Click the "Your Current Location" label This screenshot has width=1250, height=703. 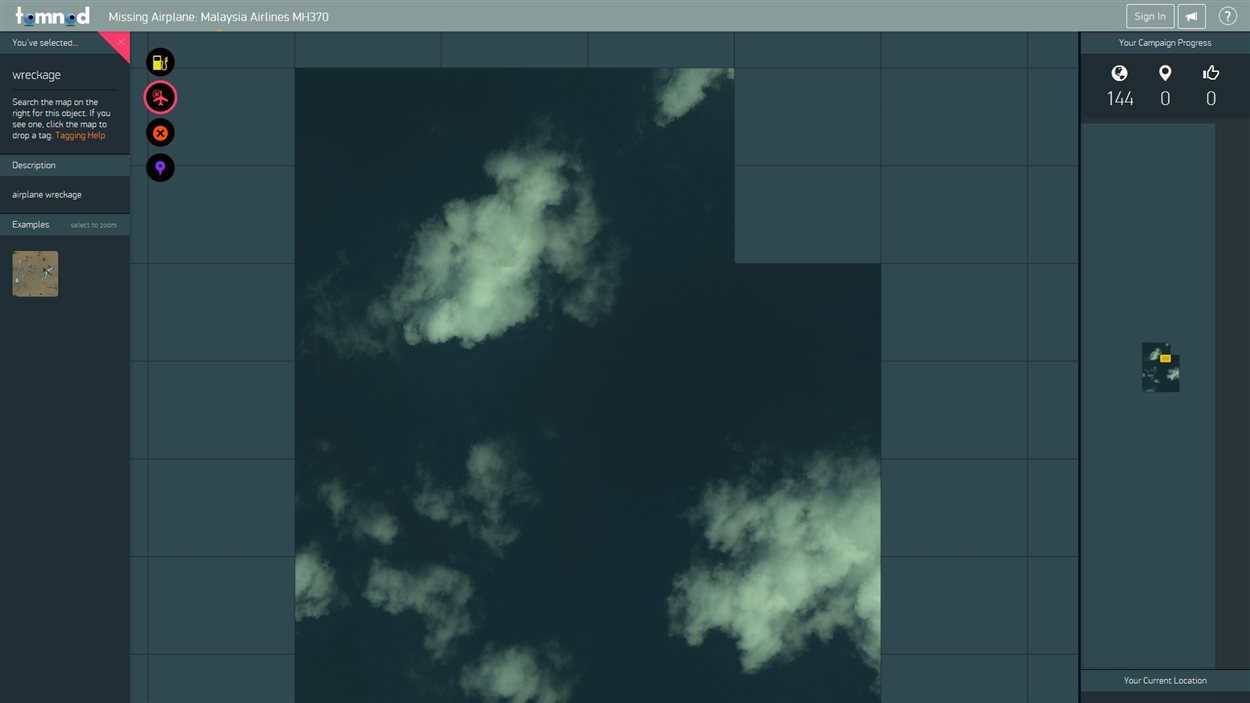[x=1165, y=681]
